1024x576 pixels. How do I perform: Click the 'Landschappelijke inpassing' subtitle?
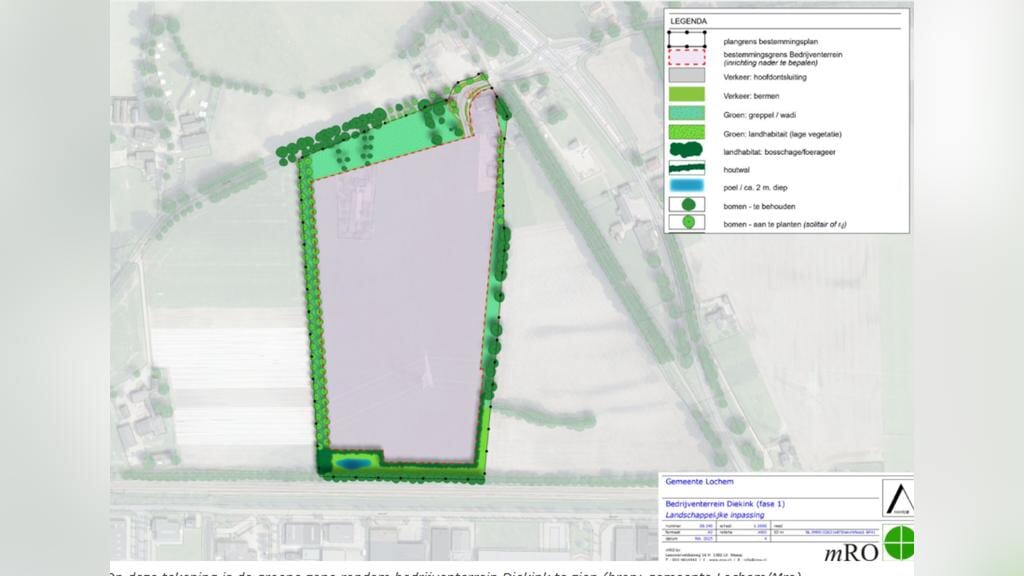pyautogui.click(x=714, y=515)
